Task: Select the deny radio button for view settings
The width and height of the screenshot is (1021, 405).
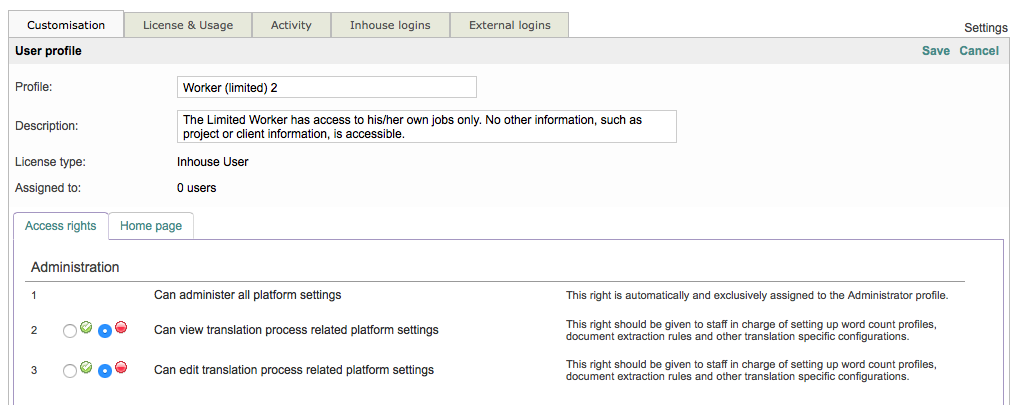Action: (105, 331)
